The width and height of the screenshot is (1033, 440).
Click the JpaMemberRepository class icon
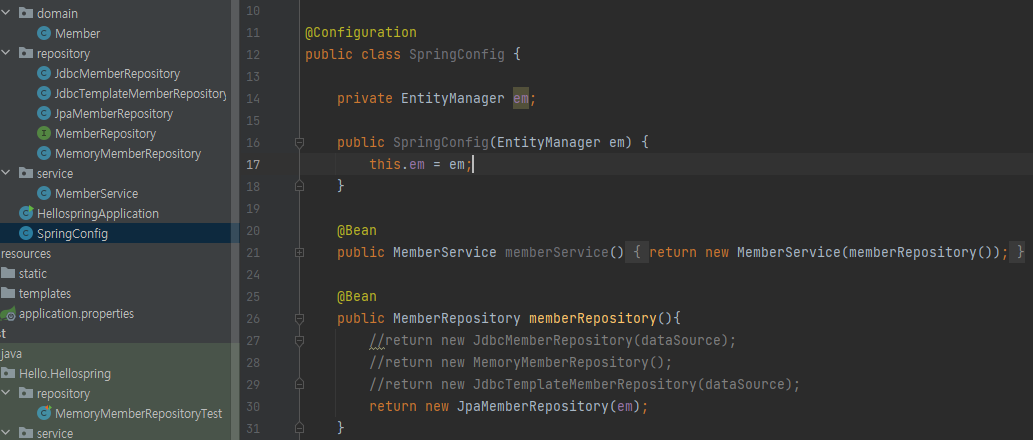pyautogui.click(x=44, y=114)
